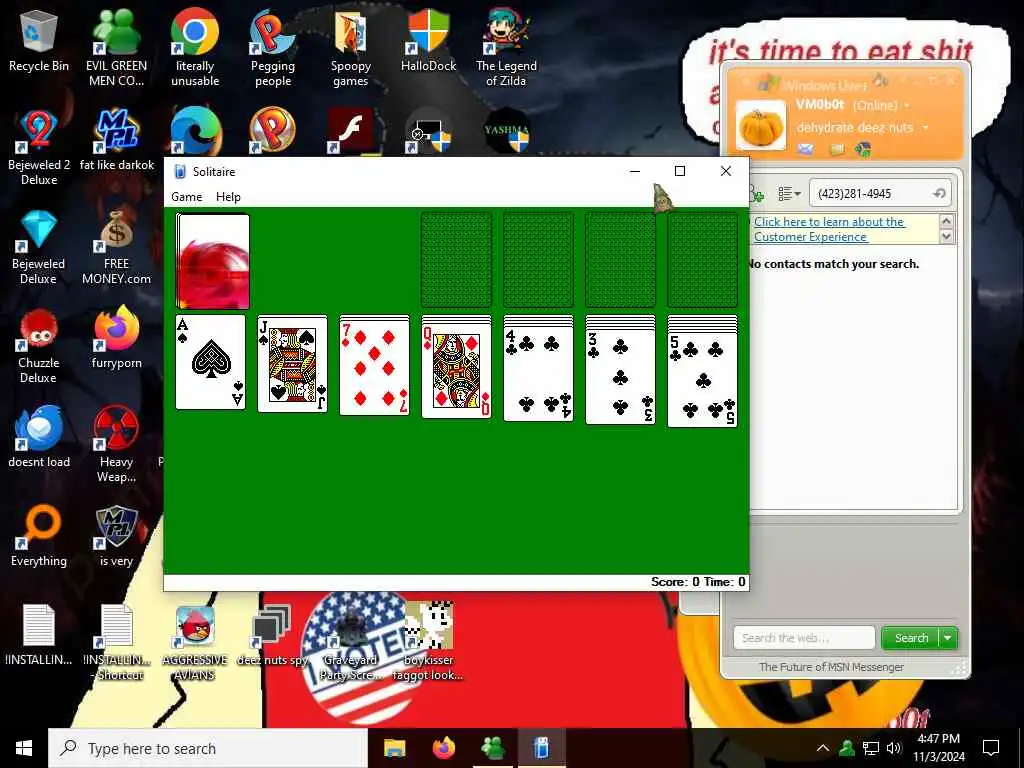Select the Chrome icon labeled literally unusable
Viewport: 1024px width, 768px height.
pyautogui.click(x=195, y=48)
